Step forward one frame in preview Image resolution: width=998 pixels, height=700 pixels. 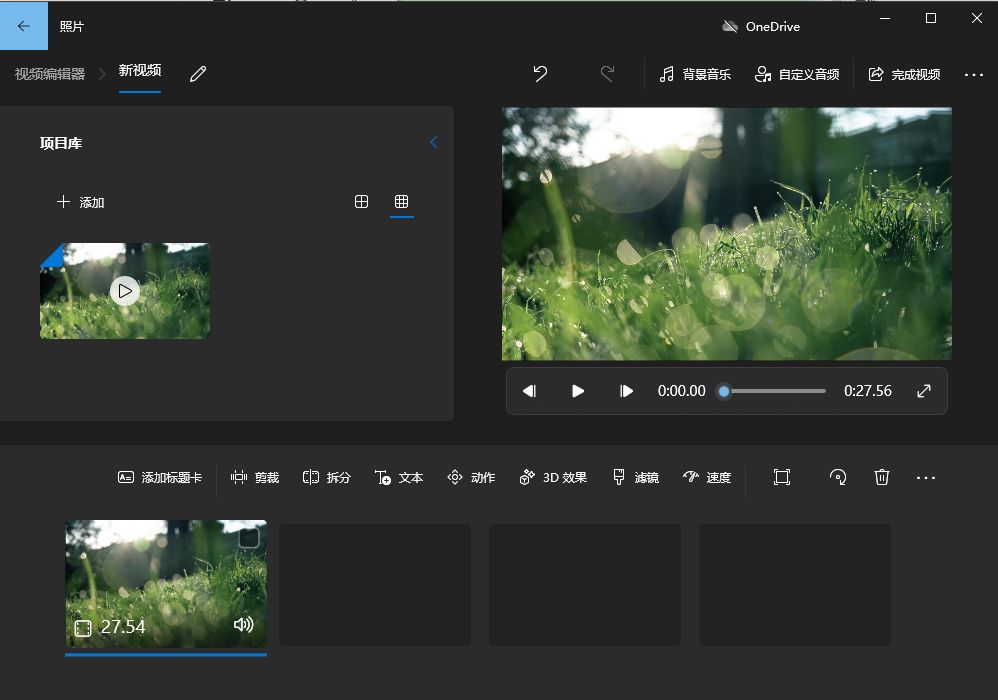[626, 391]
